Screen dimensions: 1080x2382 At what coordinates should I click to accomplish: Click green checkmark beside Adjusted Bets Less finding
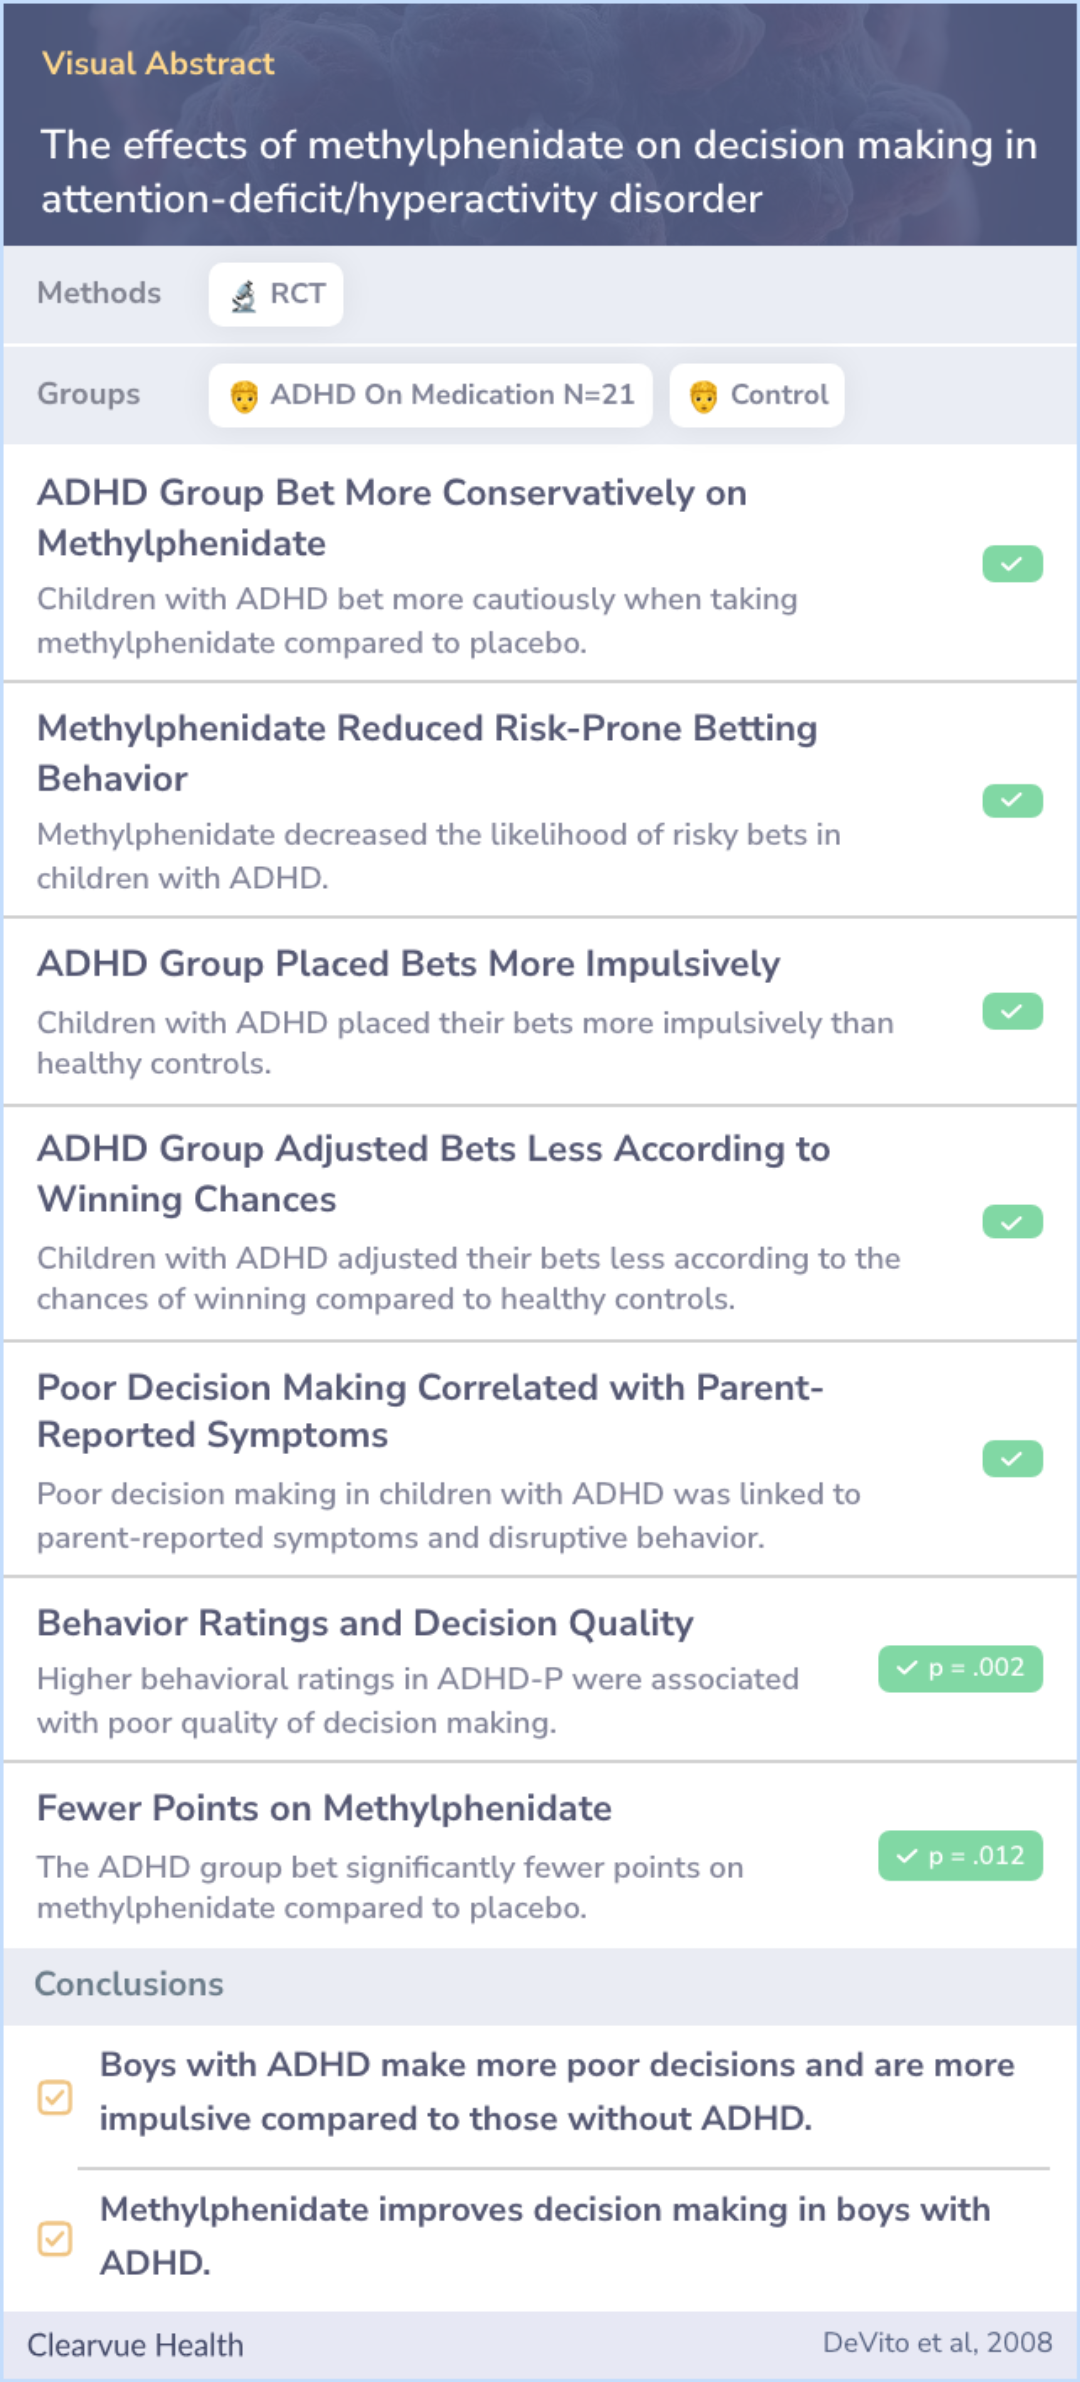point(1012,1222)
